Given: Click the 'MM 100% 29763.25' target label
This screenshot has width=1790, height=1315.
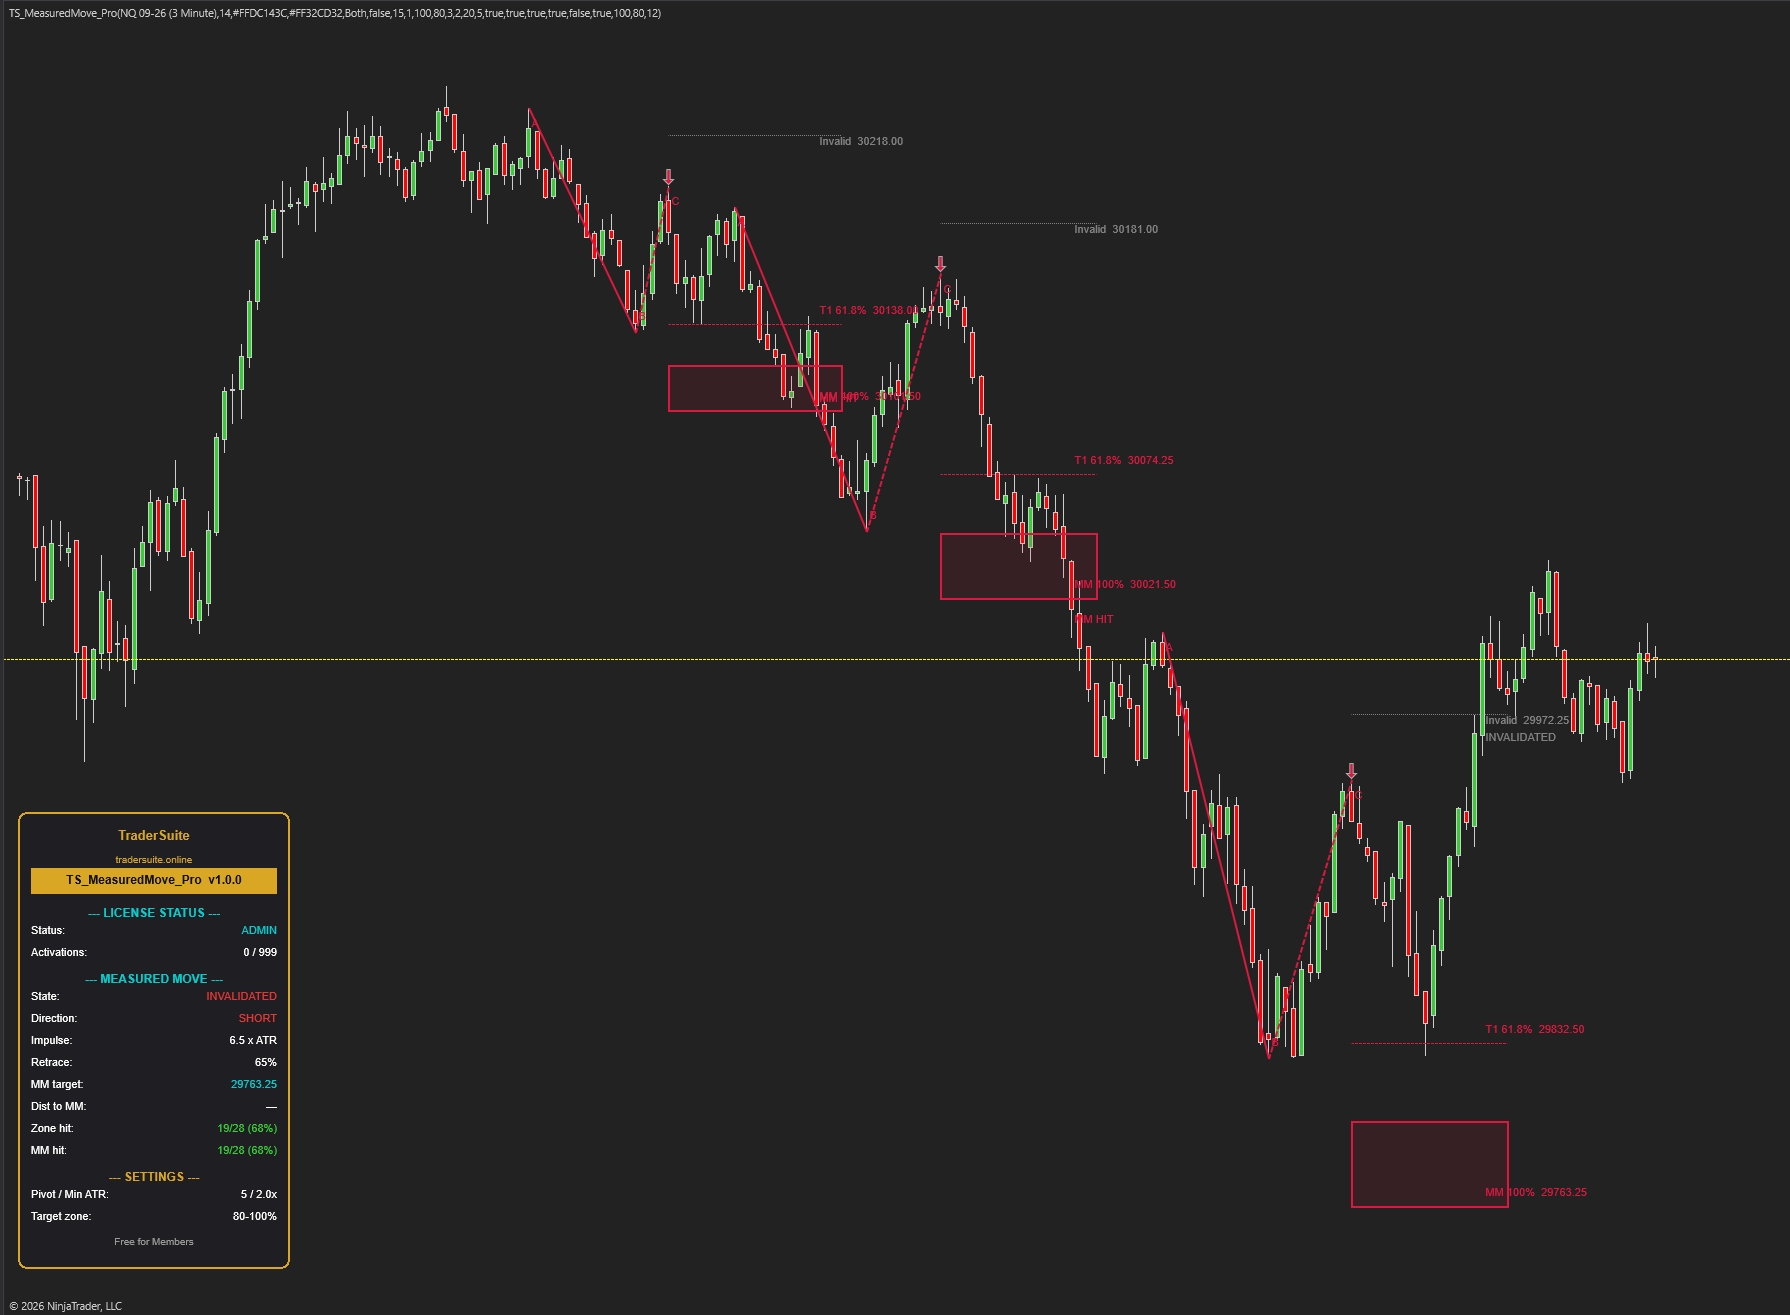Looking at the screenshot, I should click(1536, 1192).
